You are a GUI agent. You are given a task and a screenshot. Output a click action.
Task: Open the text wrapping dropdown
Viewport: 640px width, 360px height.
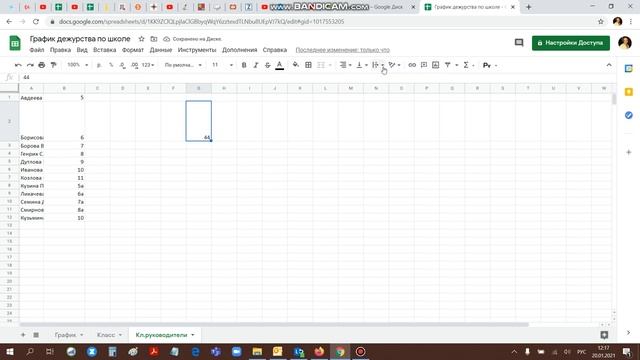378,65
